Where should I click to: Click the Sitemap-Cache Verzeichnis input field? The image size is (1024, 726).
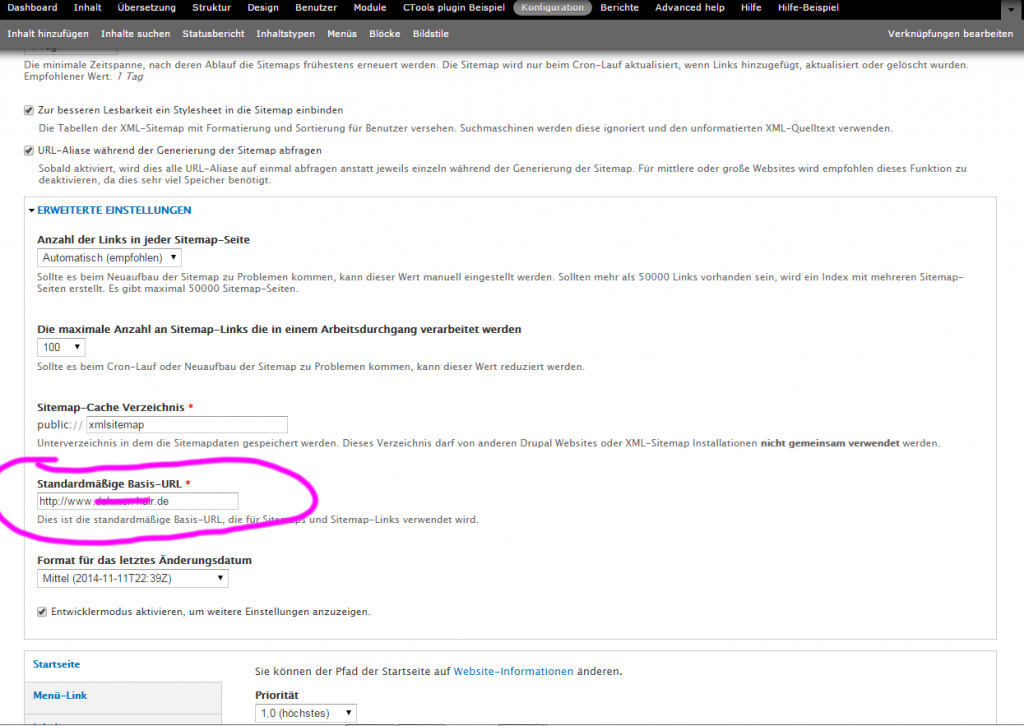pyautogui.click(x=186, y=424)
